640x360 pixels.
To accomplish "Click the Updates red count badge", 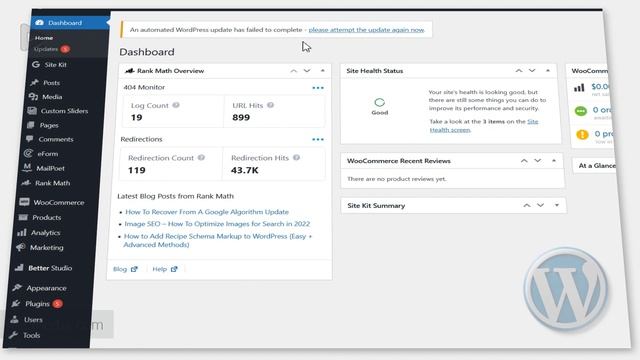I will [x=65, y=49].
